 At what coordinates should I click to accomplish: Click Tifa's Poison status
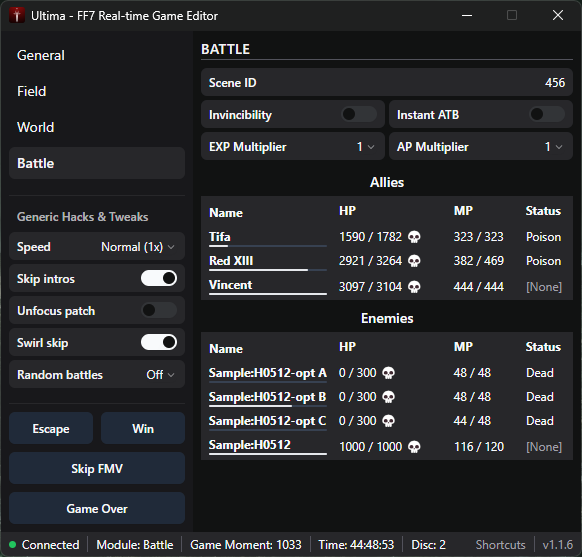click(543, 237)
